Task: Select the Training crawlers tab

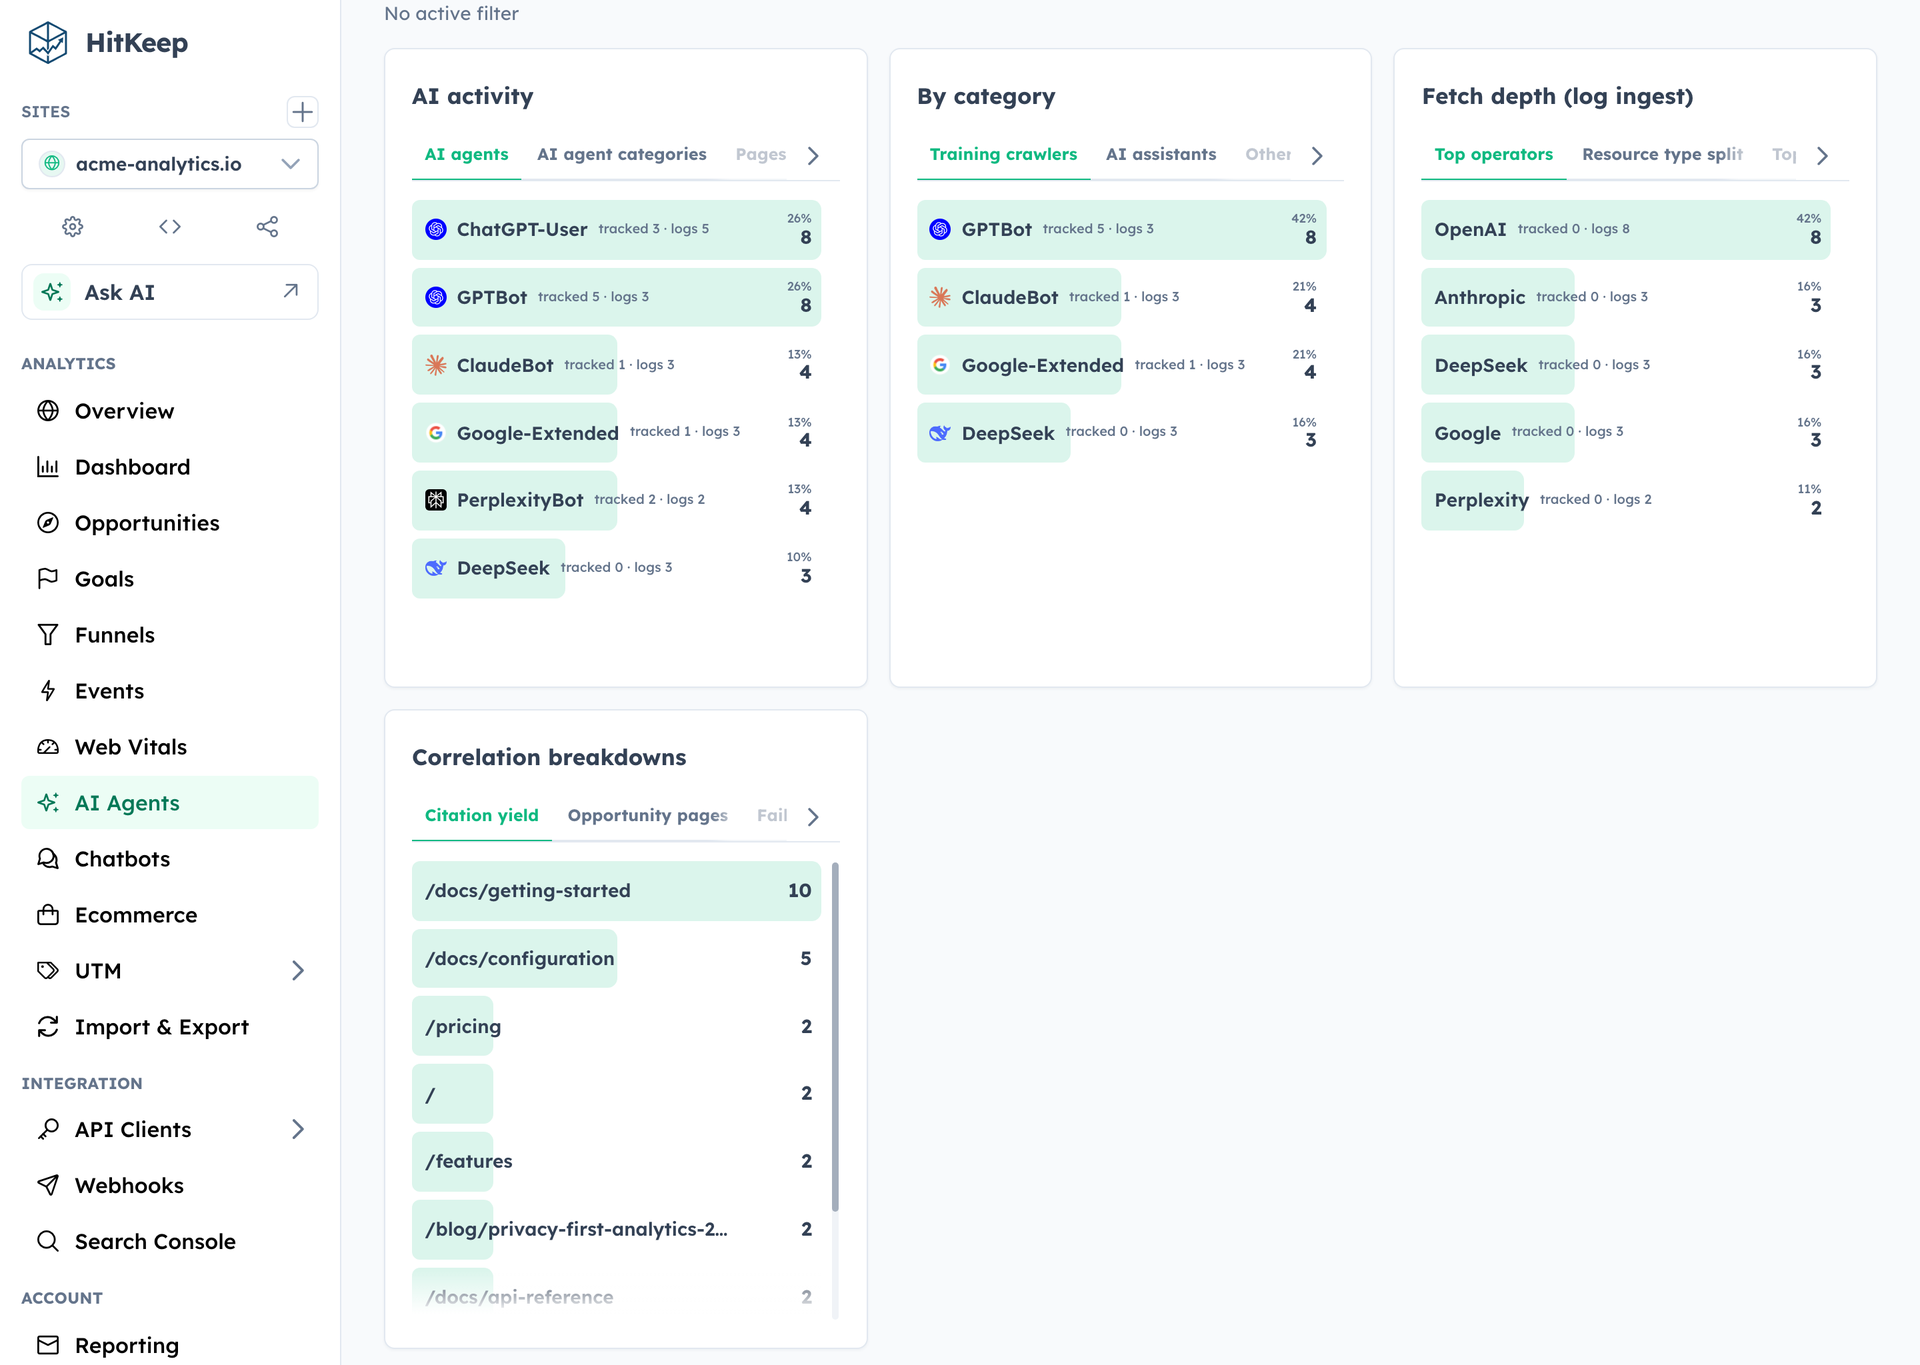Action: (1003, 155)
